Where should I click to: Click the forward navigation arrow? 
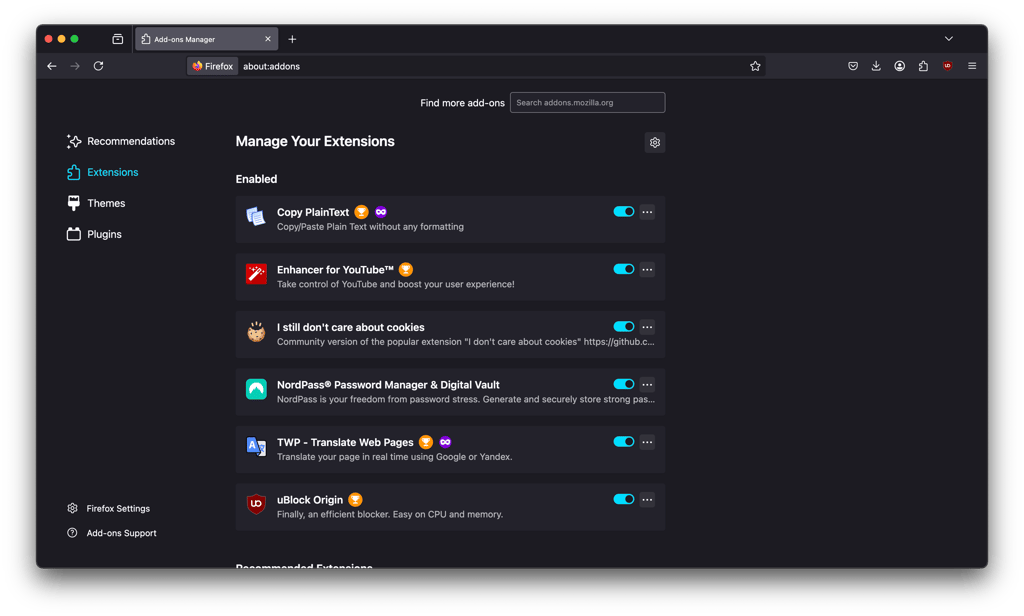click(x=75, y=66)
